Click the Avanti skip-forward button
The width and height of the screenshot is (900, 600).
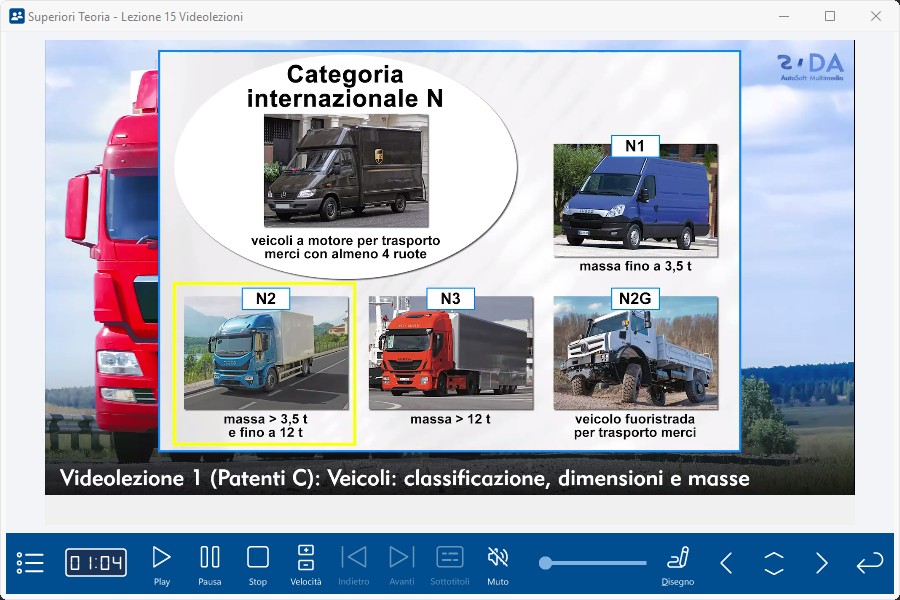coord(401,563)
